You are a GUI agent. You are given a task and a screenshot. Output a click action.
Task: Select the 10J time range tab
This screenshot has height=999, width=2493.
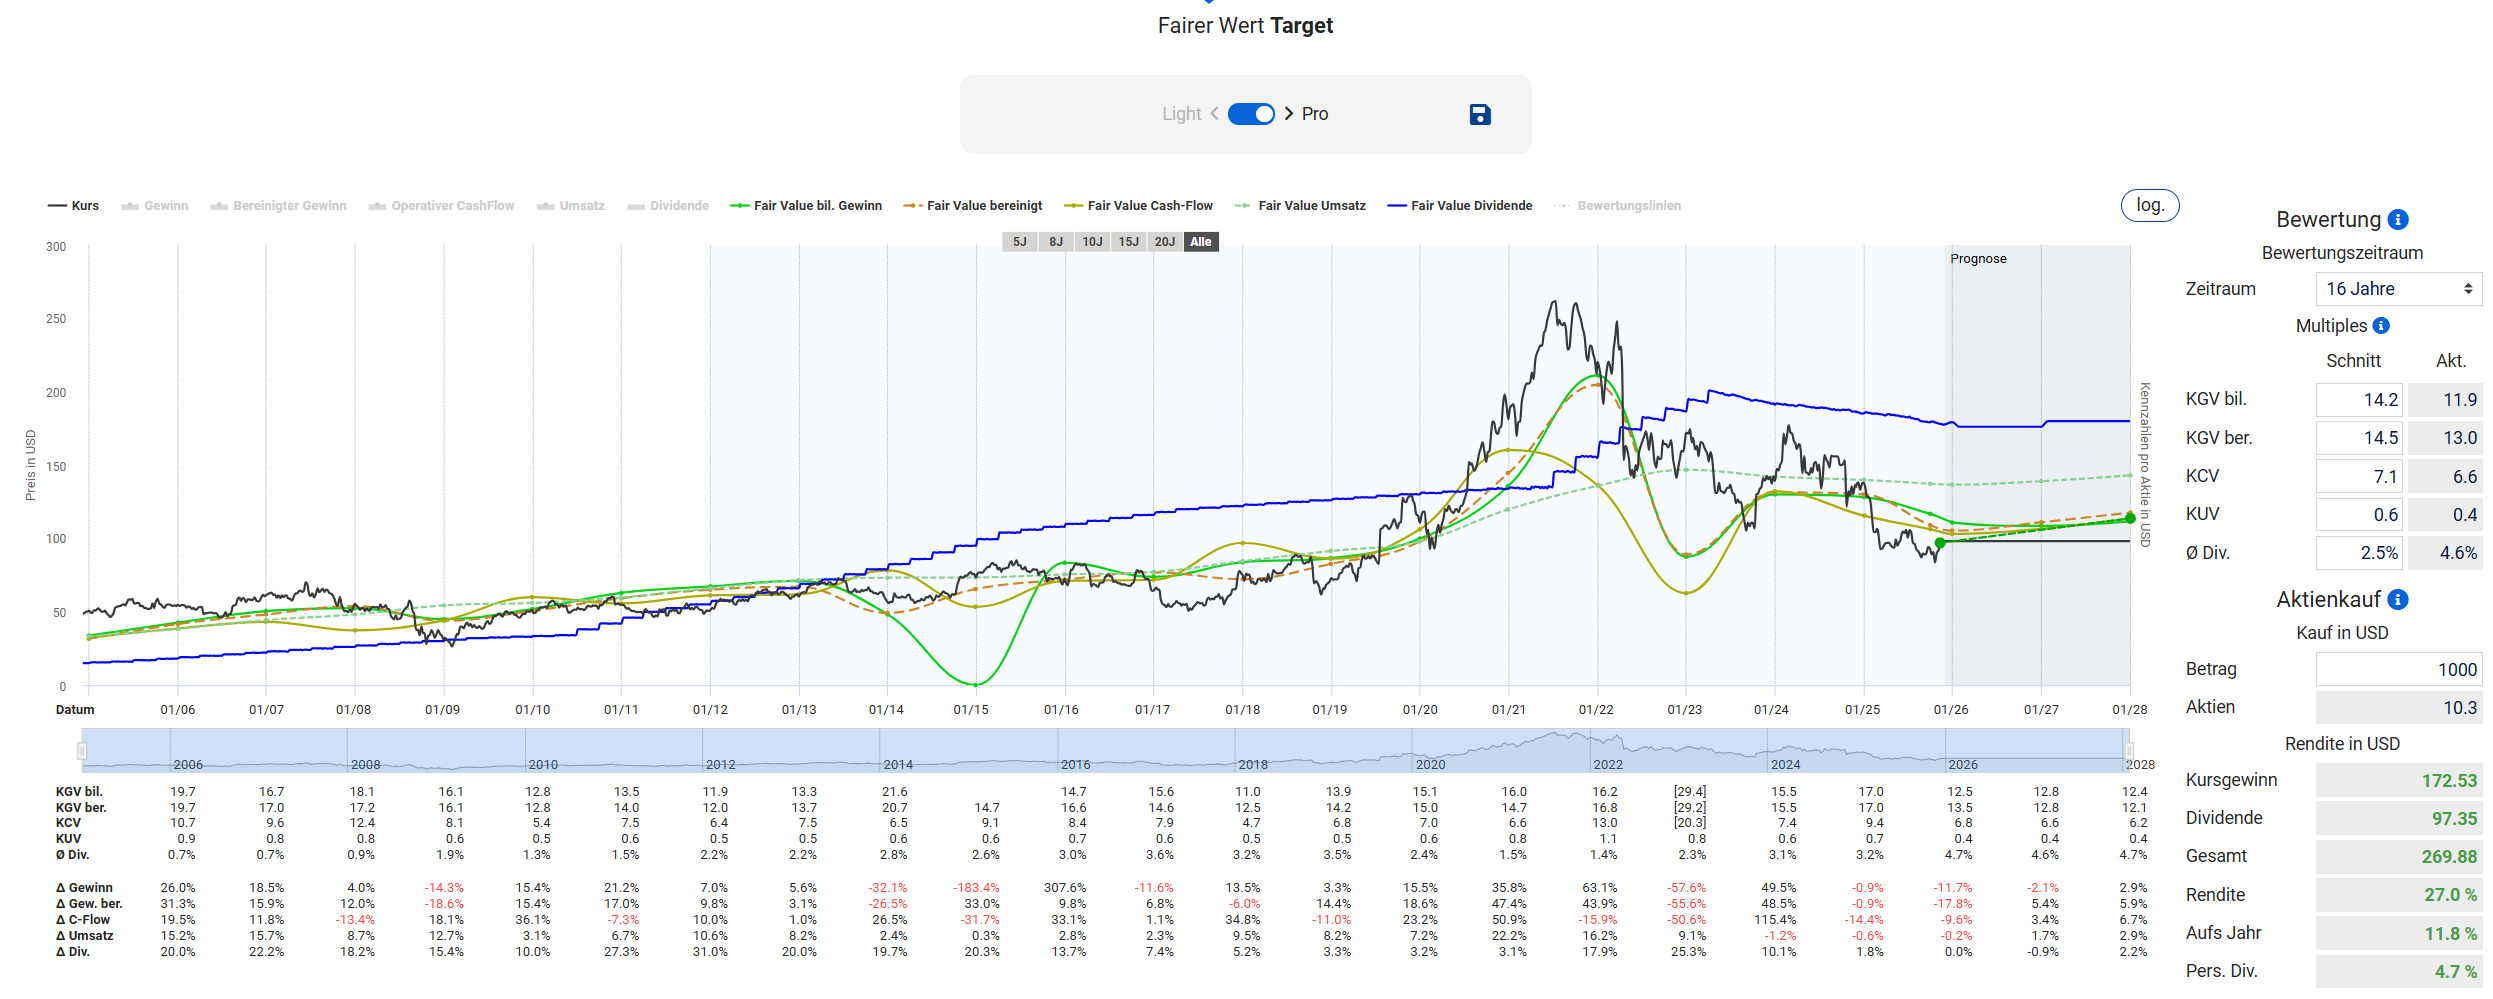[1092, 242]
